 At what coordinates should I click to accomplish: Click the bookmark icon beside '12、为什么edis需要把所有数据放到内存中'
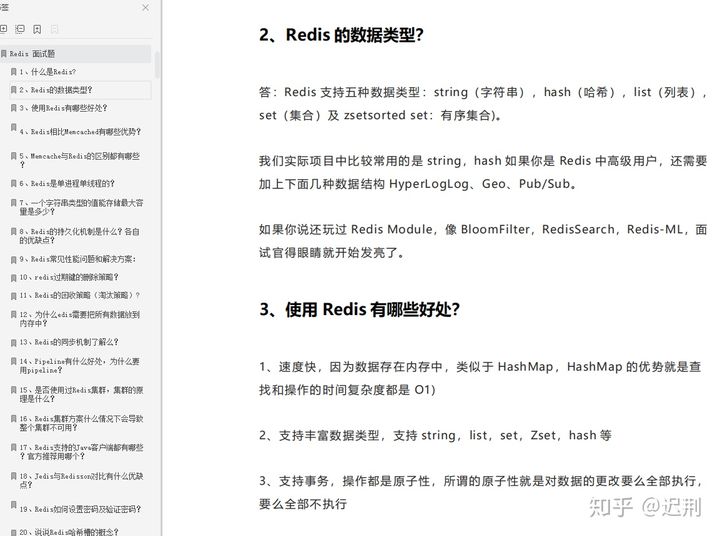pyautogui.click(x=14, y=315)
